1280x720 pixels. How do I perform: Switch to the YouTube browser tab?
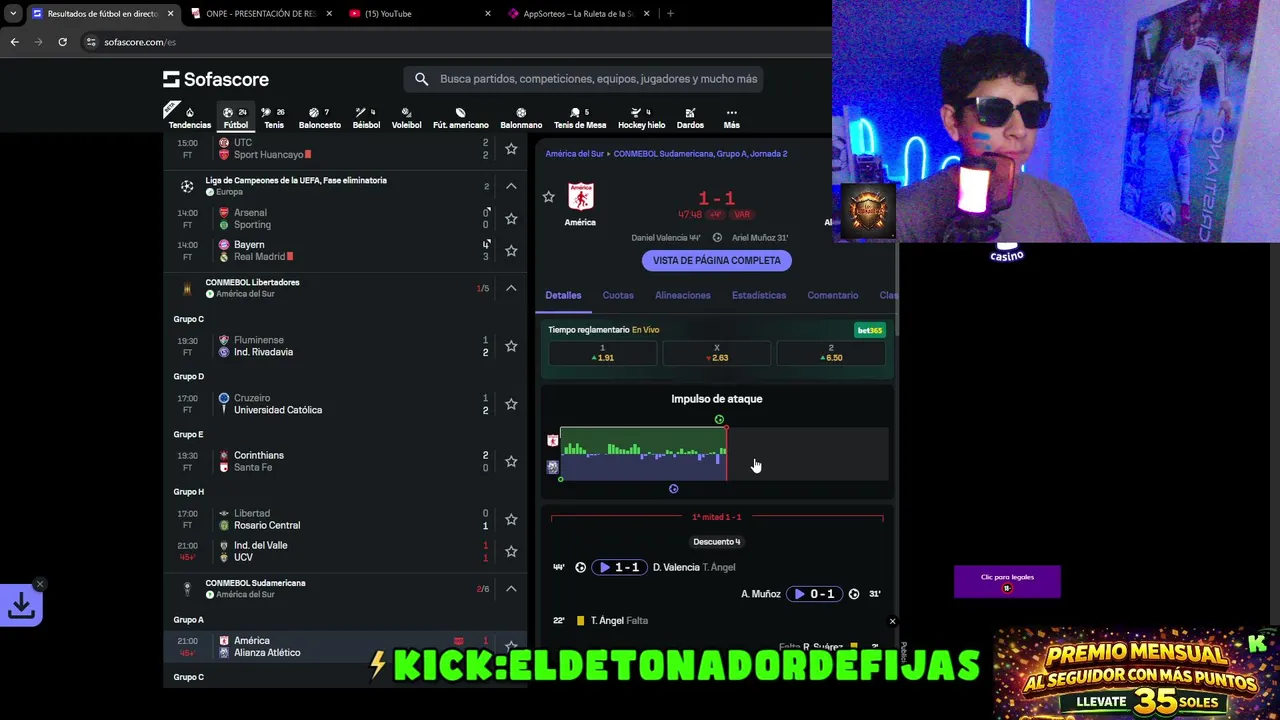tap(419, 14)
